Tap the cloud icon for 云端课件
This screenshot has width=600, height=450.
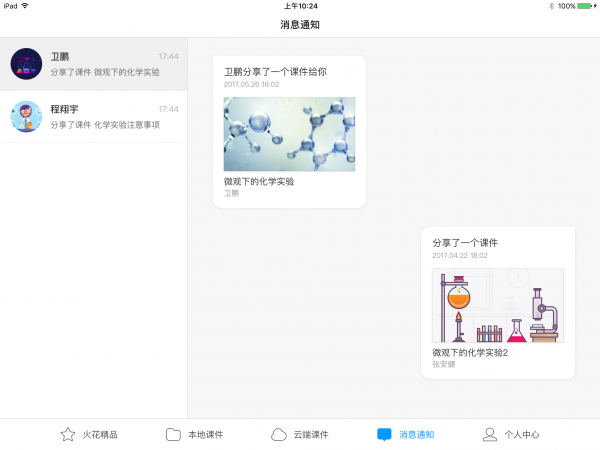tap(279, 434)
